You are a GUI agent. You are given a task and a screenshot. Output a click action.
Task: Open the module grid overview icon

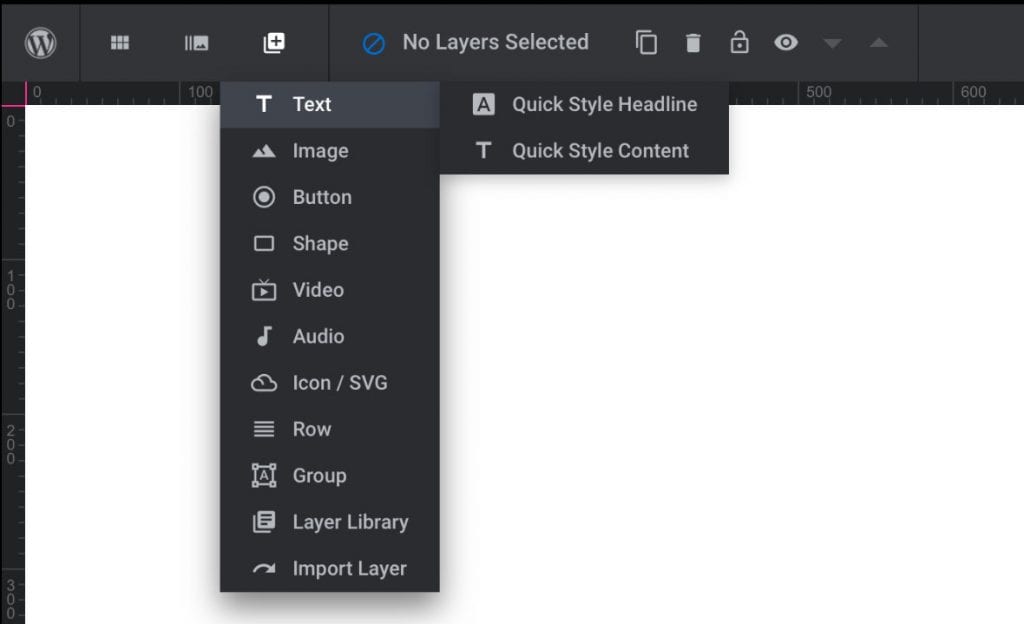click(x=120, y=43)
